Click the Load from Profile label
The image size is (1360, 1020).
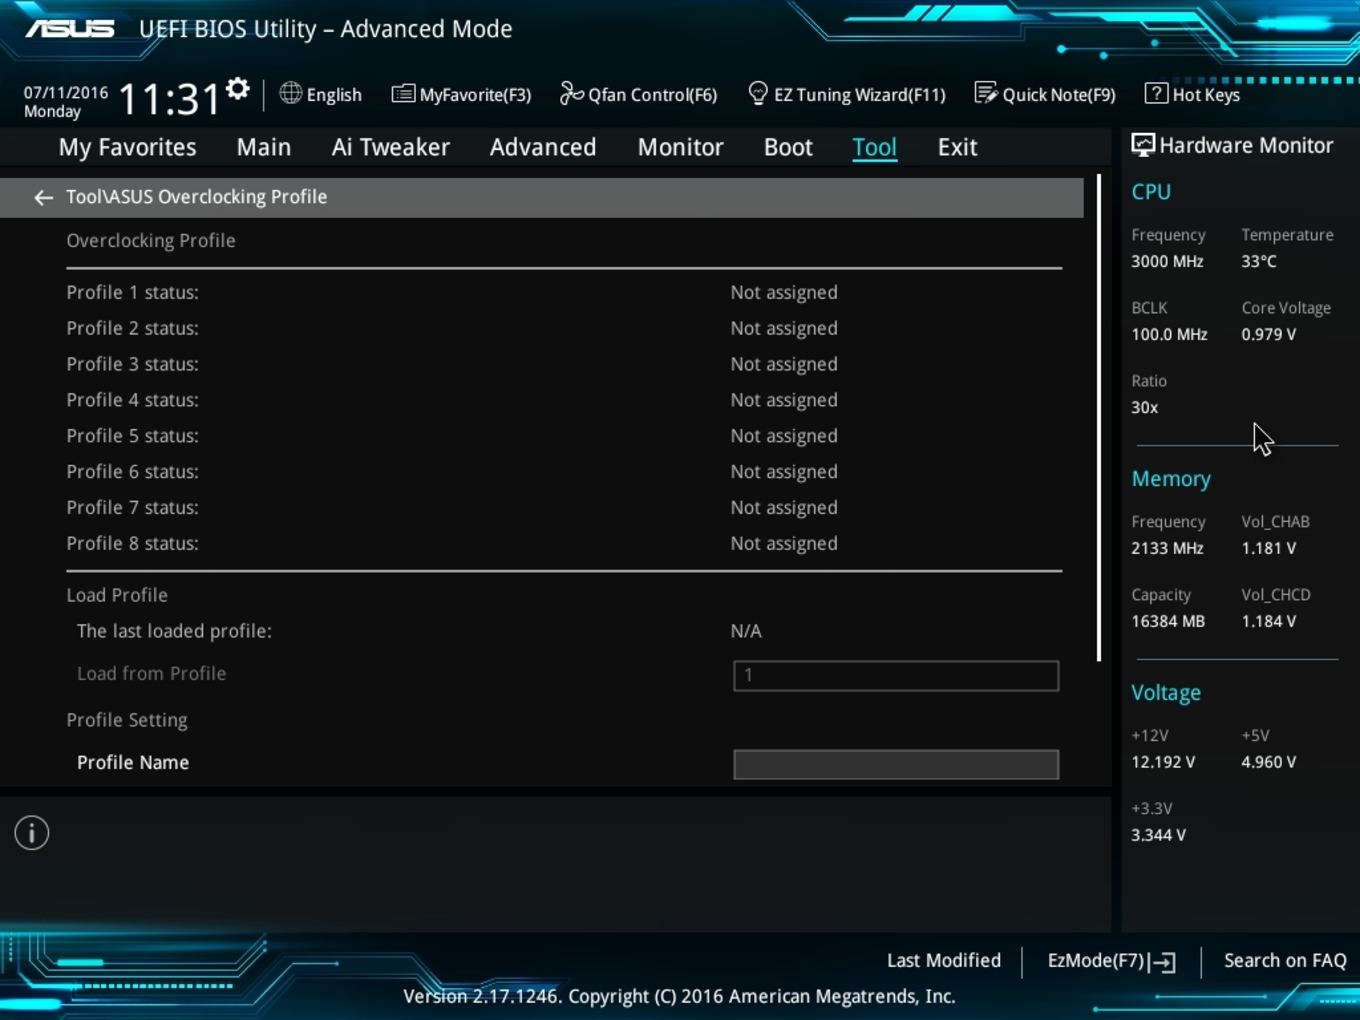151,673
